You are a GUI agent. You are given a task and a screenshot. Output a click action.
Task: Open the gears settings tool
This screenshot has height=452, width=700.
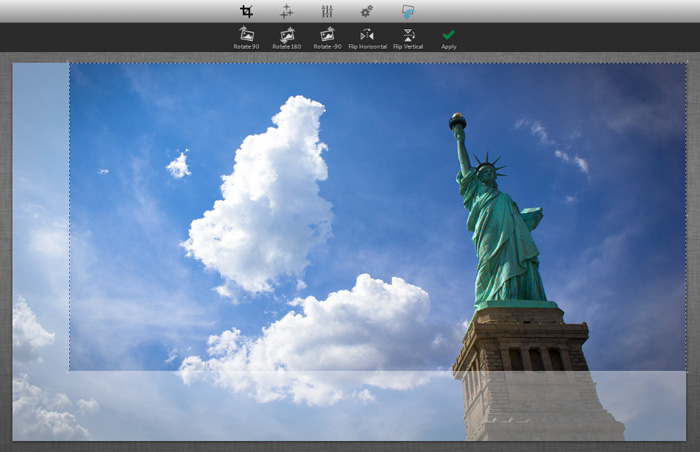367,11
